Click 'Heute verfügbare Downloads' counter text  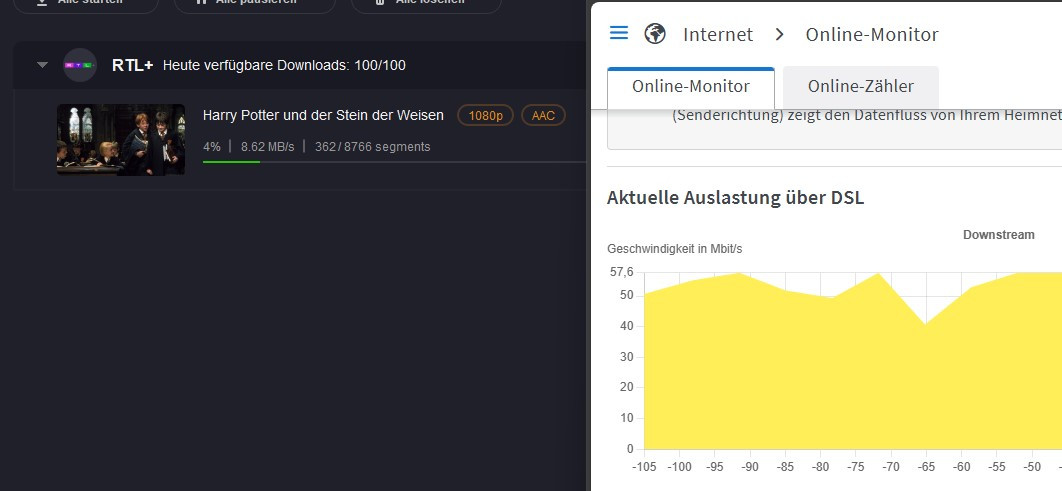(x=284, y=66)
